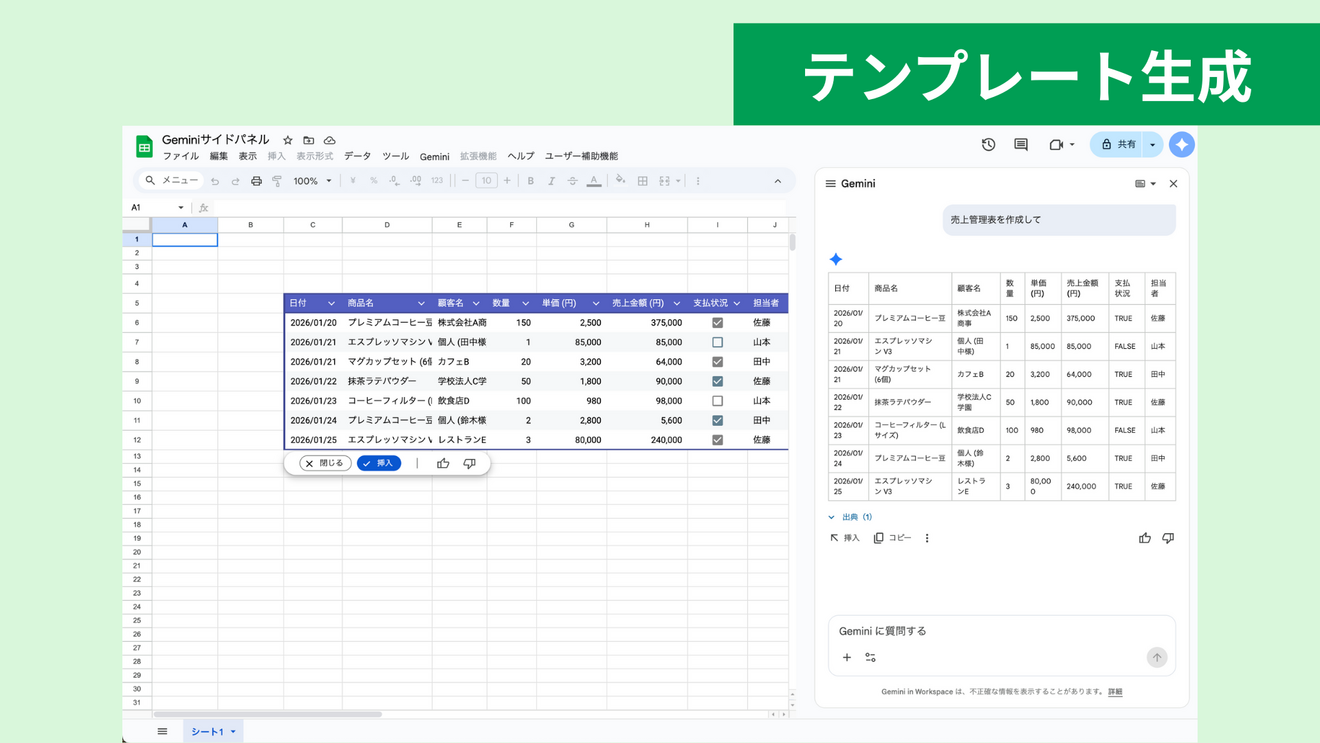Toggle payment checkbox for レストランE row
Image resolution: width=1320 pixels, height=743 pixels.
point(717,440)
